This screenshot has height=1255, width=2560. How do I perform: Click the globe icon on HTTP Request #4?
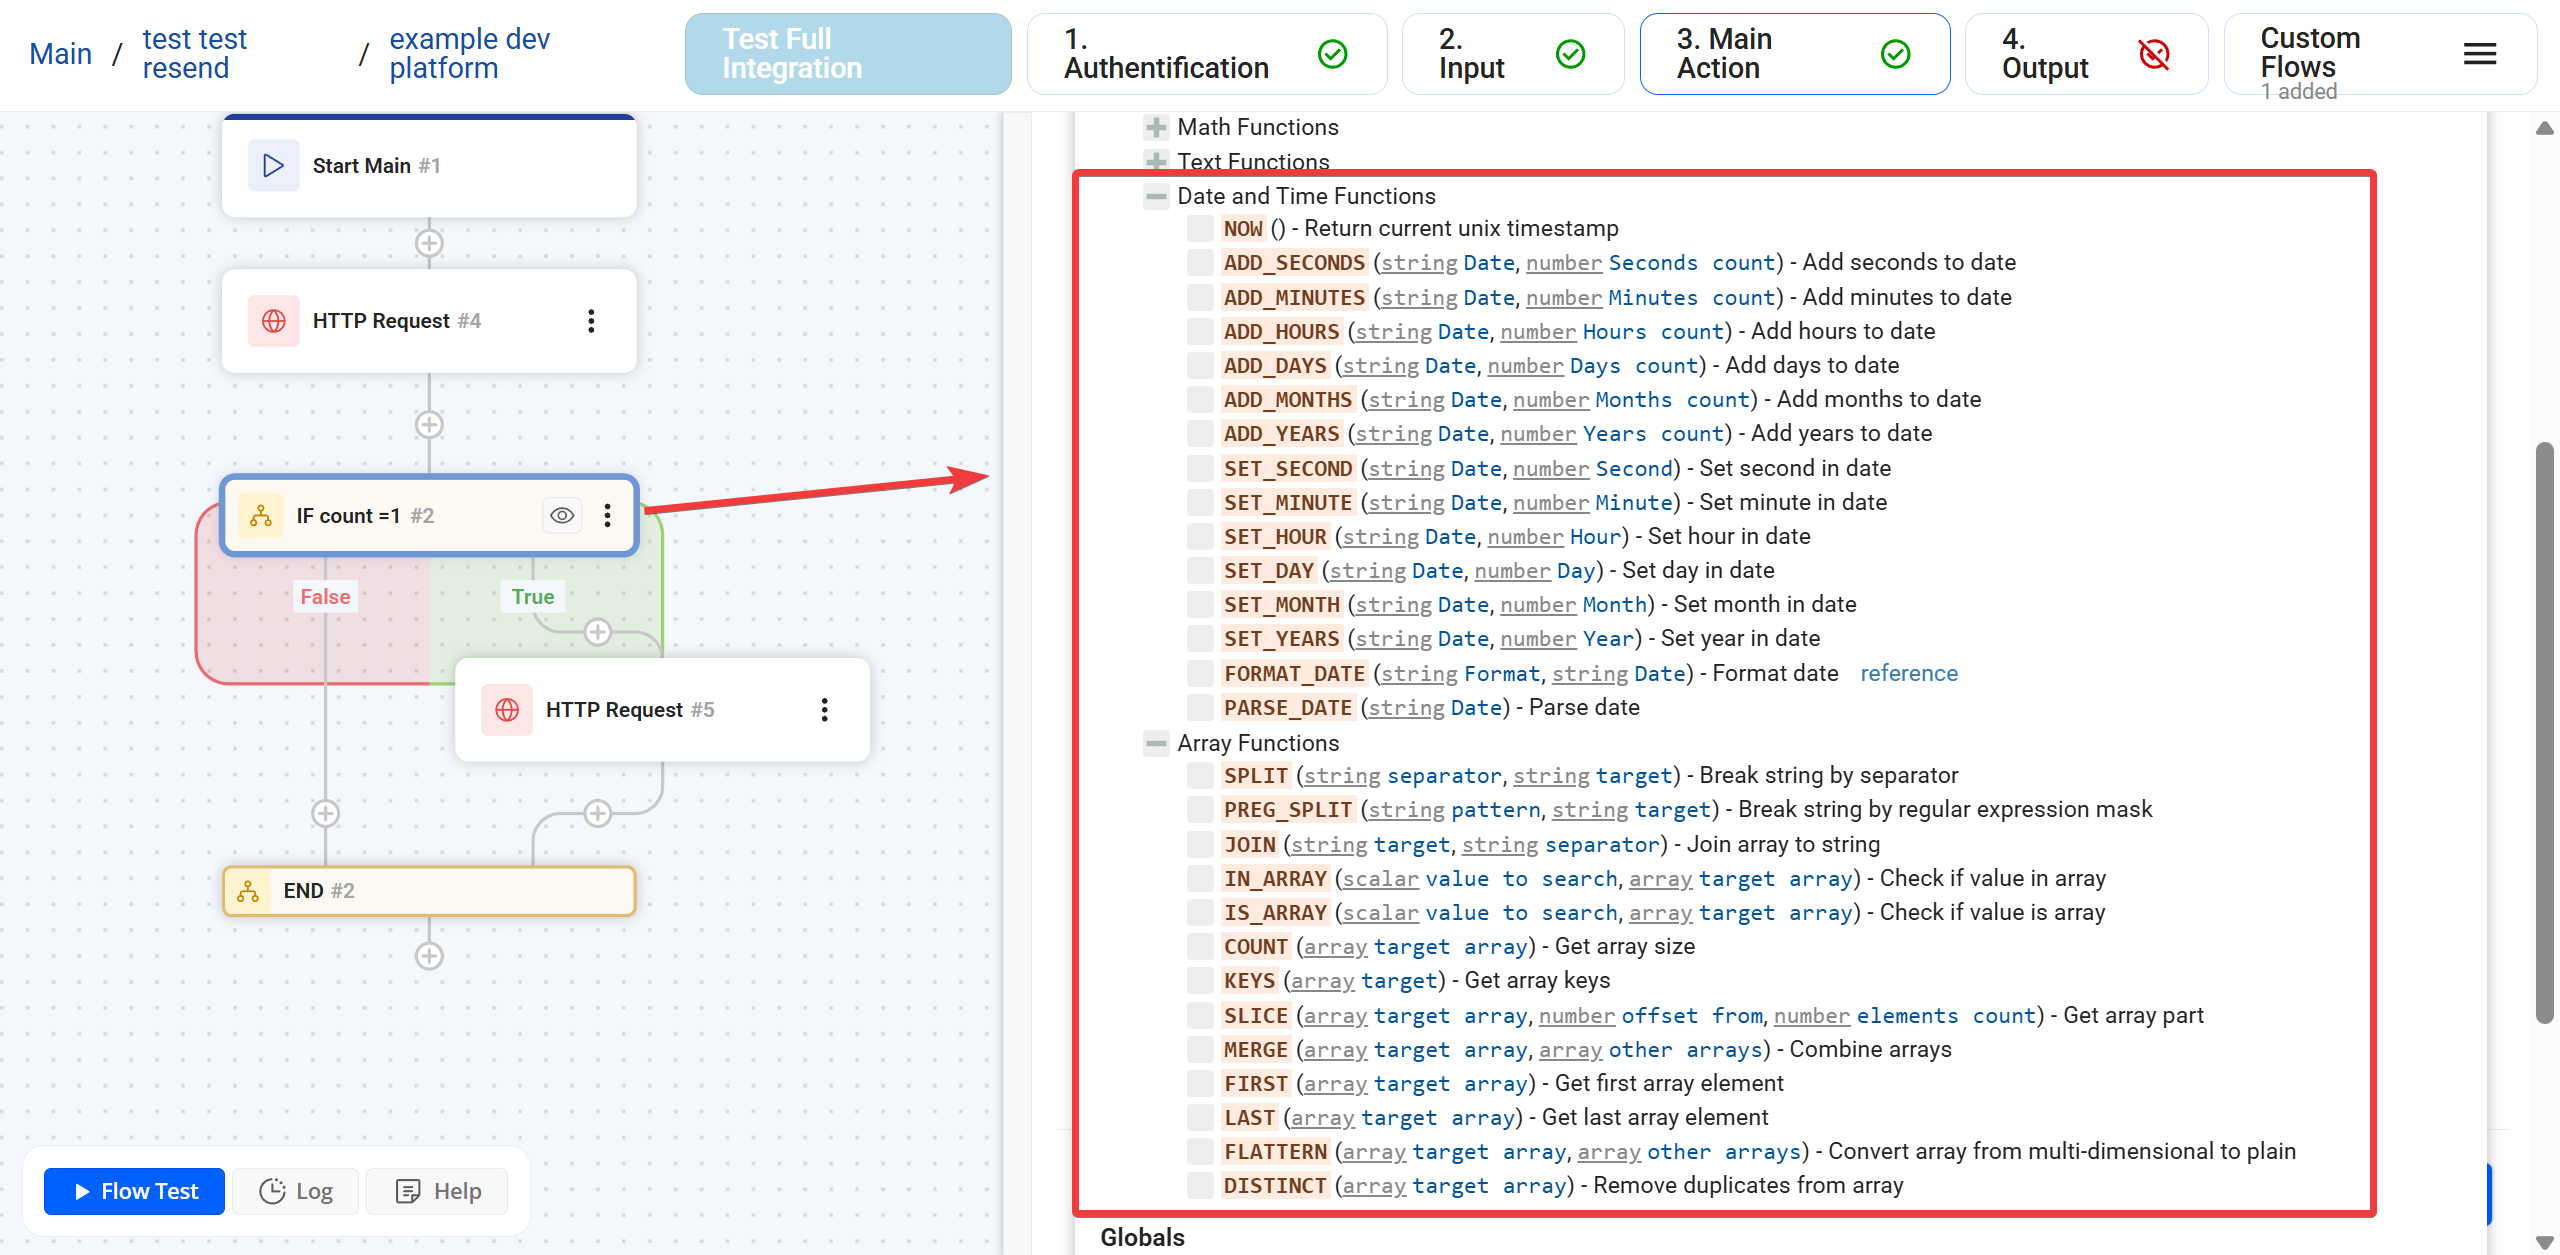point(273,321)
